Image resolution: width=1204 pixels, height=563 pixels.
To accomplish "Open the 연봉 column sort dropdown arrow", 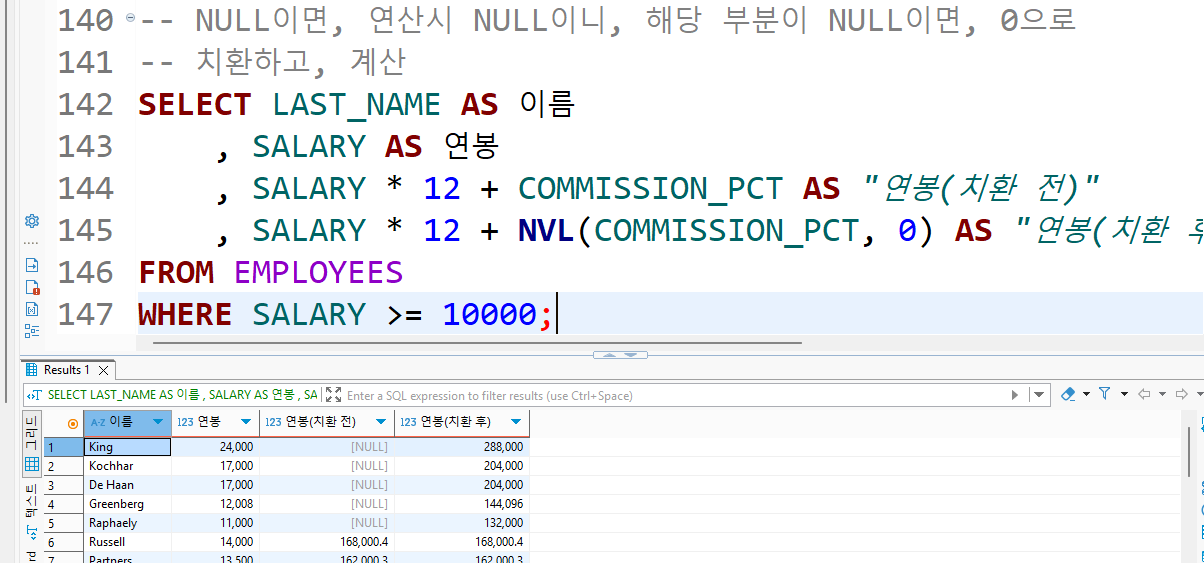I will (x=246, y=422).
